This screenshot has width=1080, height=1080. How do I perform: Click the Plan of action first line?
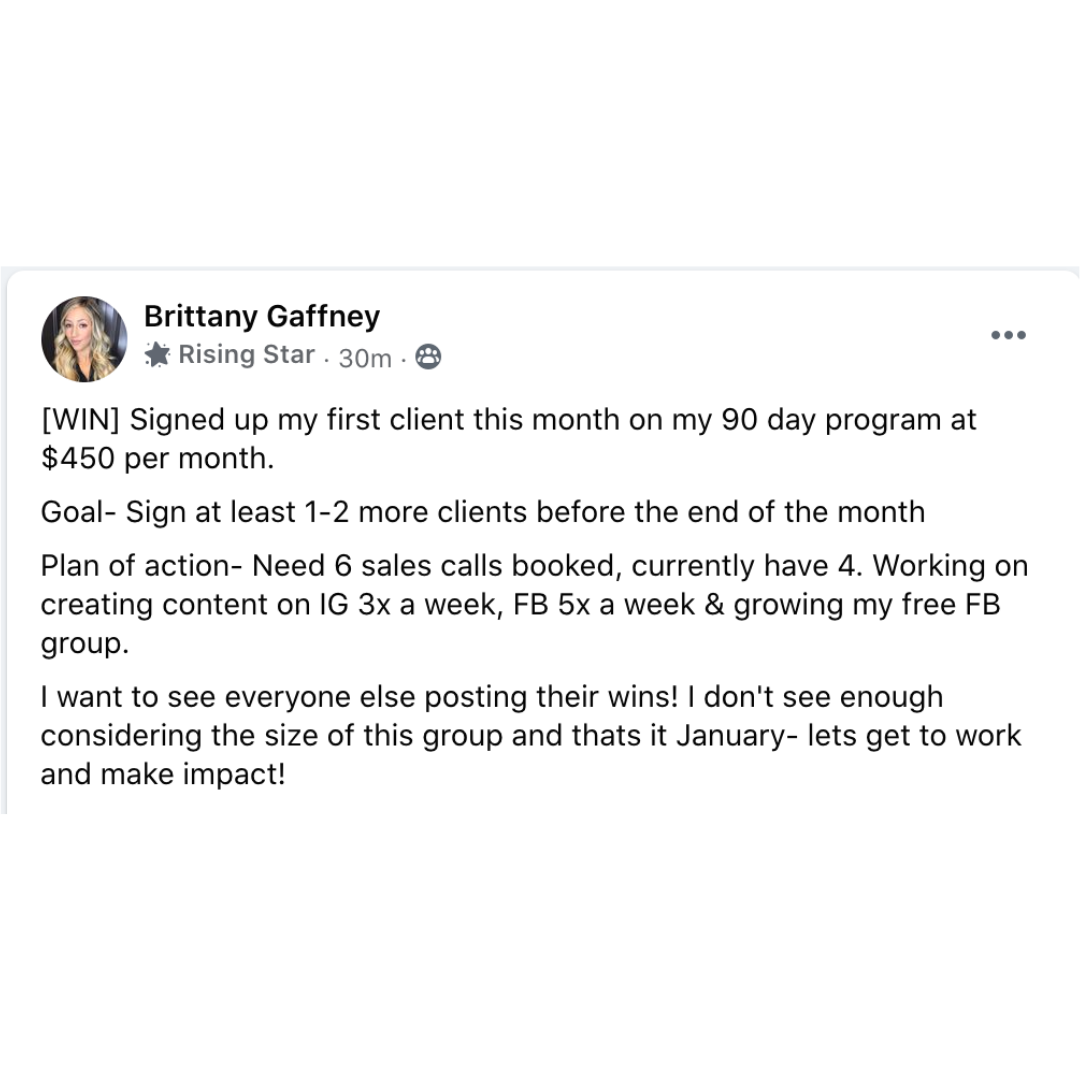534,565
